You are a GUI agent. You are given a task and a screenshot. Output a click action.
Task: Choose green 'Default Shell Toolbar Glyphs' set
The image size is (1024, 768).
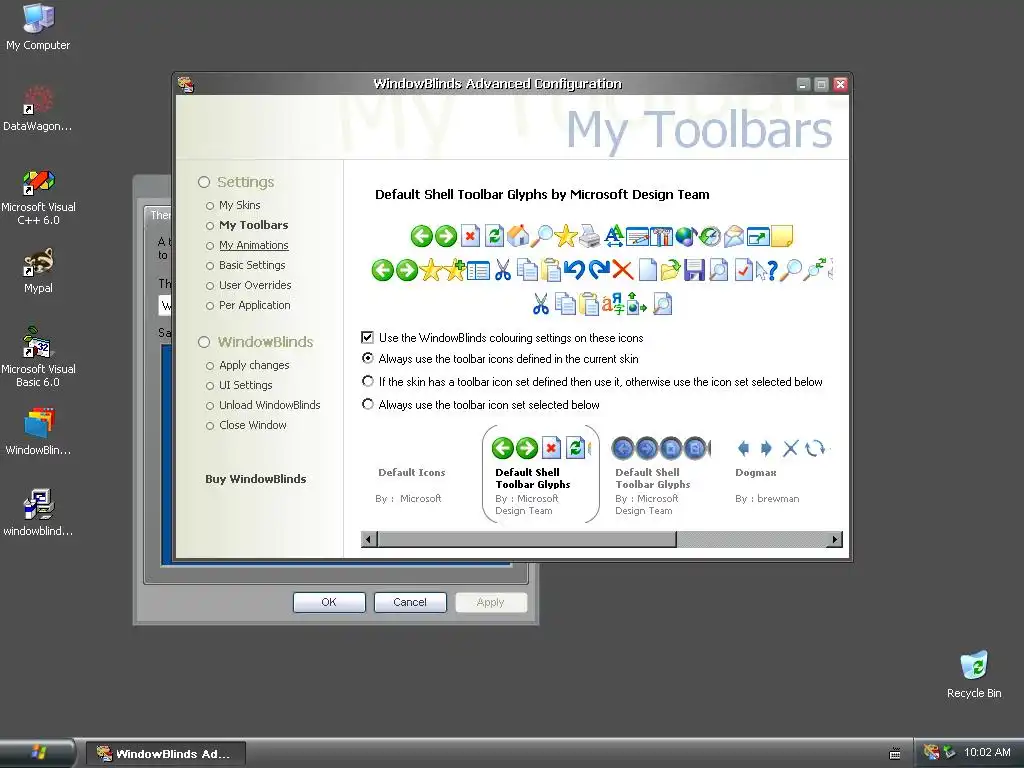pyautogui.click(x=540, y=475)
